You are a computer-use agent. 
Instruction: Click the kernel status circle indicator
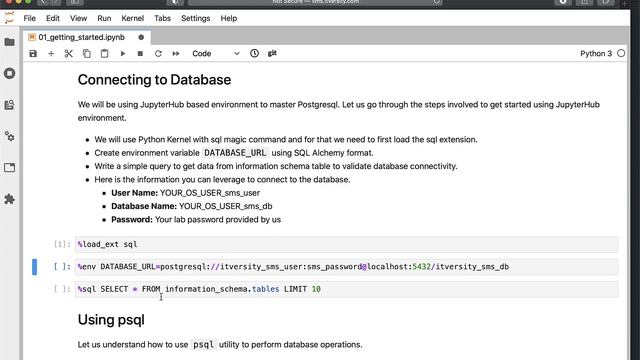coord(621,53)
